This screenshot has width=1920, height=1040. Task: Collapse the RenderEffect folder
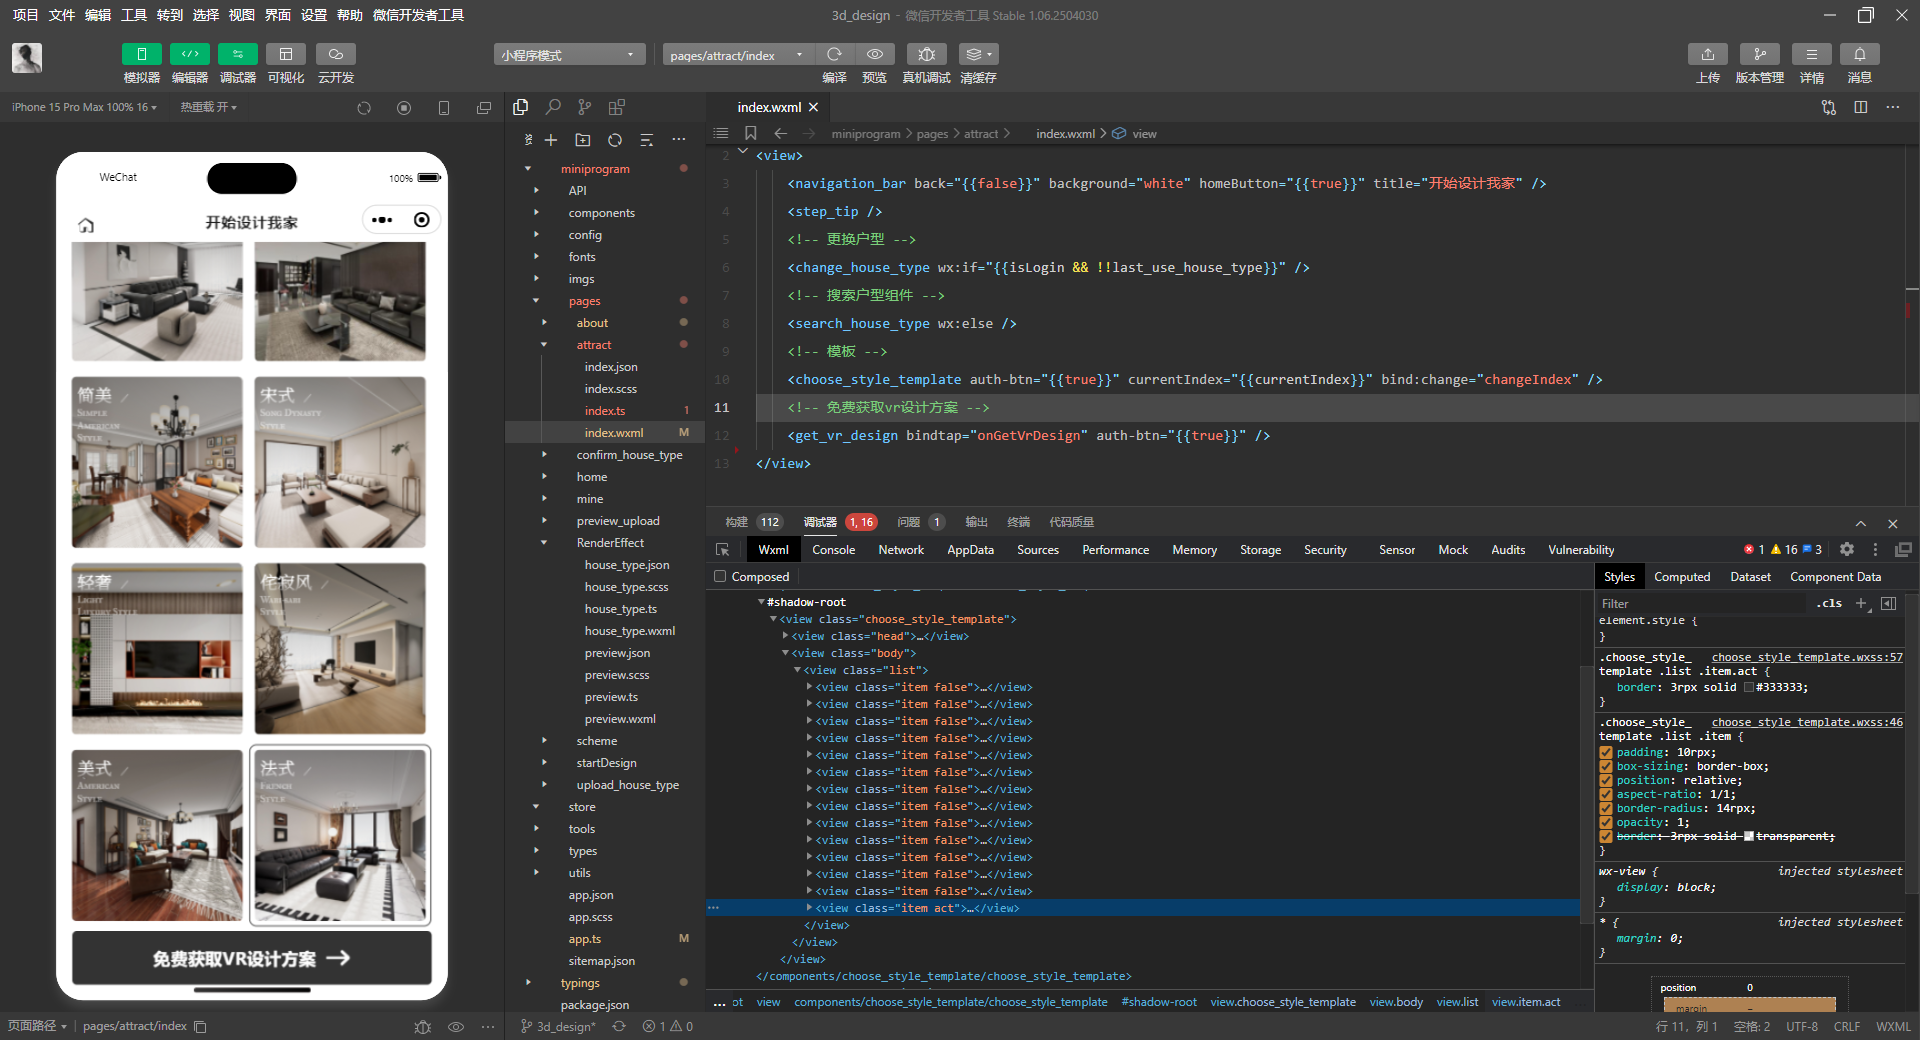tap(544, 543)
